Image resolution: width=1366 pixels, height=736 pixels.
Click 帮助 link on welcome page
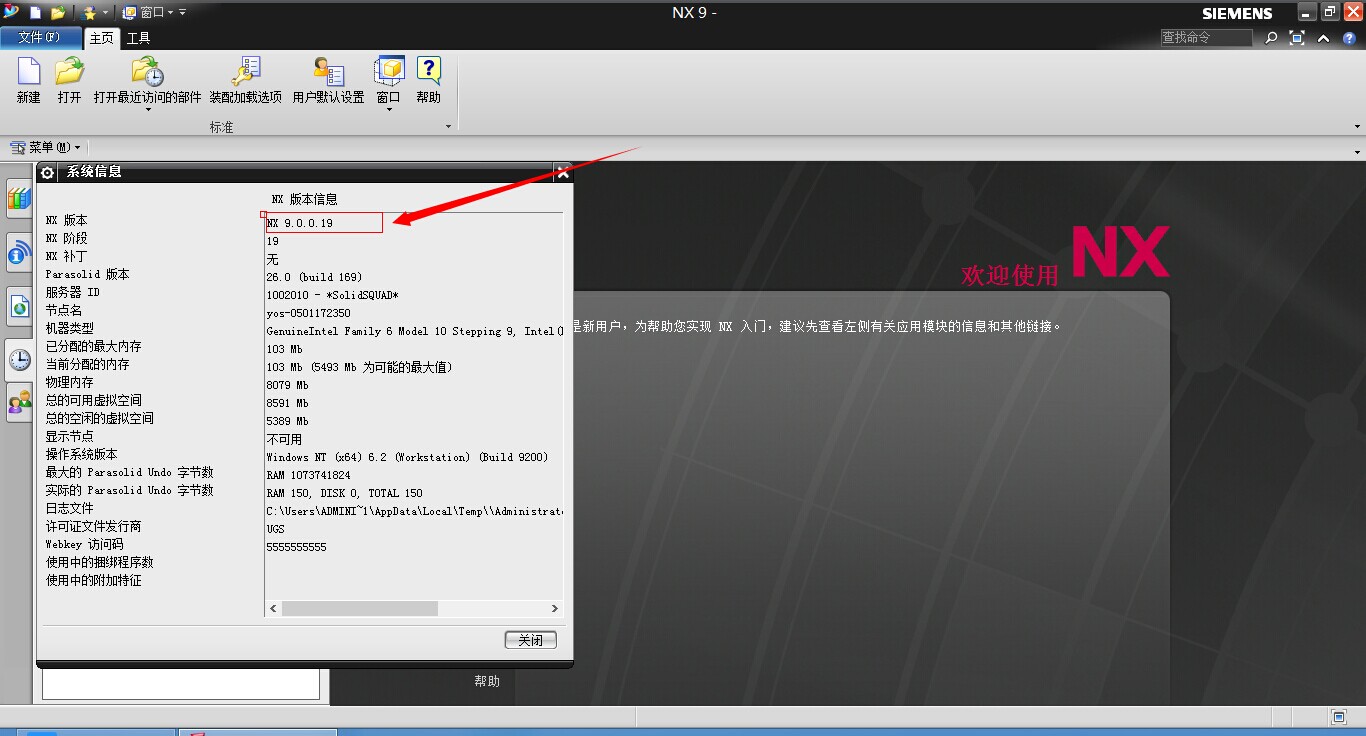click(x=487, y=681)
